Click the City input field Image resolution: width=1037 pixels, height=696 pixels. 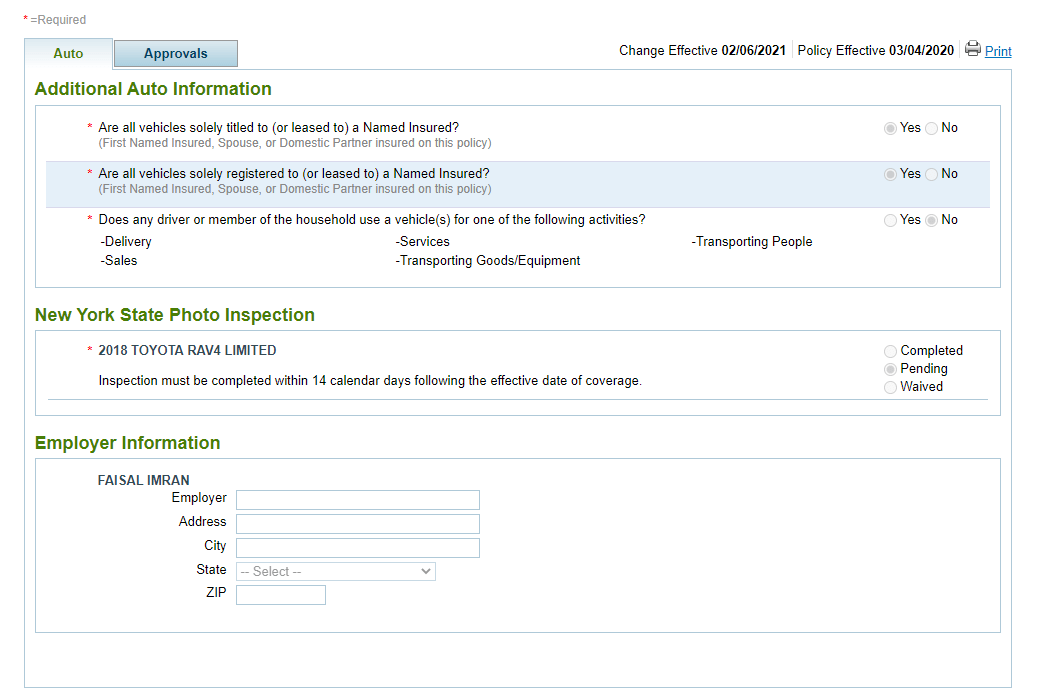(357, 548)
